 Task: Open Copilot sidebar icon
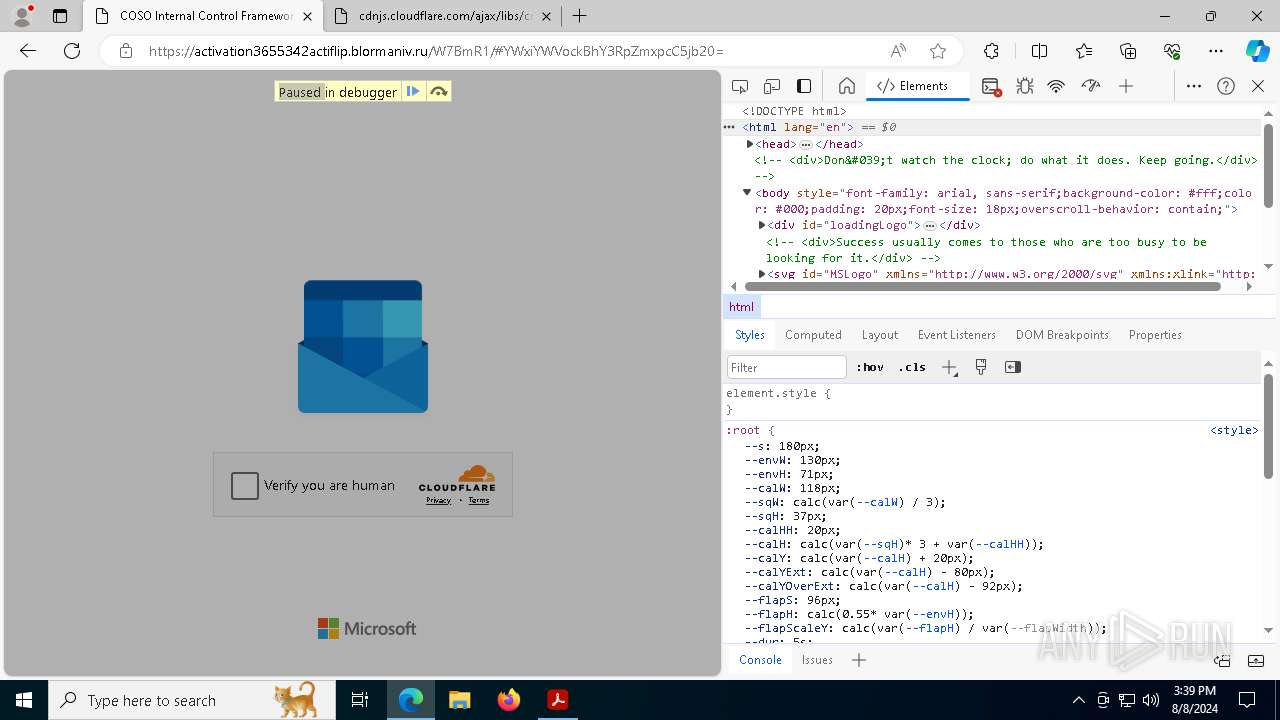point(1257,51)
